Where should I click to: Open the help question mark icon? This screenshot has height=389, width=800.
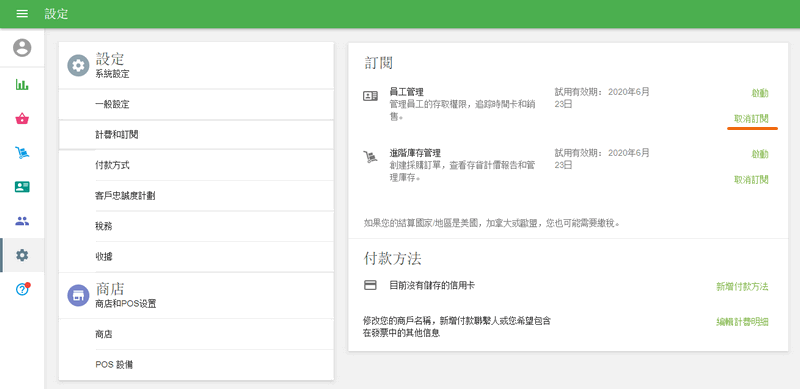pos(22,289)
